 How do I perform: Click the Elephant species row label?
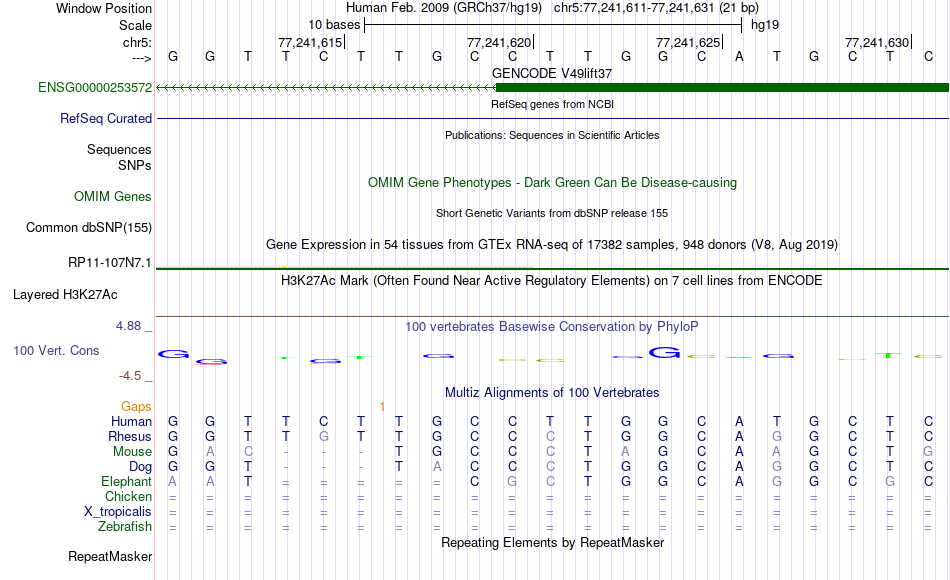pyautogui.click(x=126, y=481)
